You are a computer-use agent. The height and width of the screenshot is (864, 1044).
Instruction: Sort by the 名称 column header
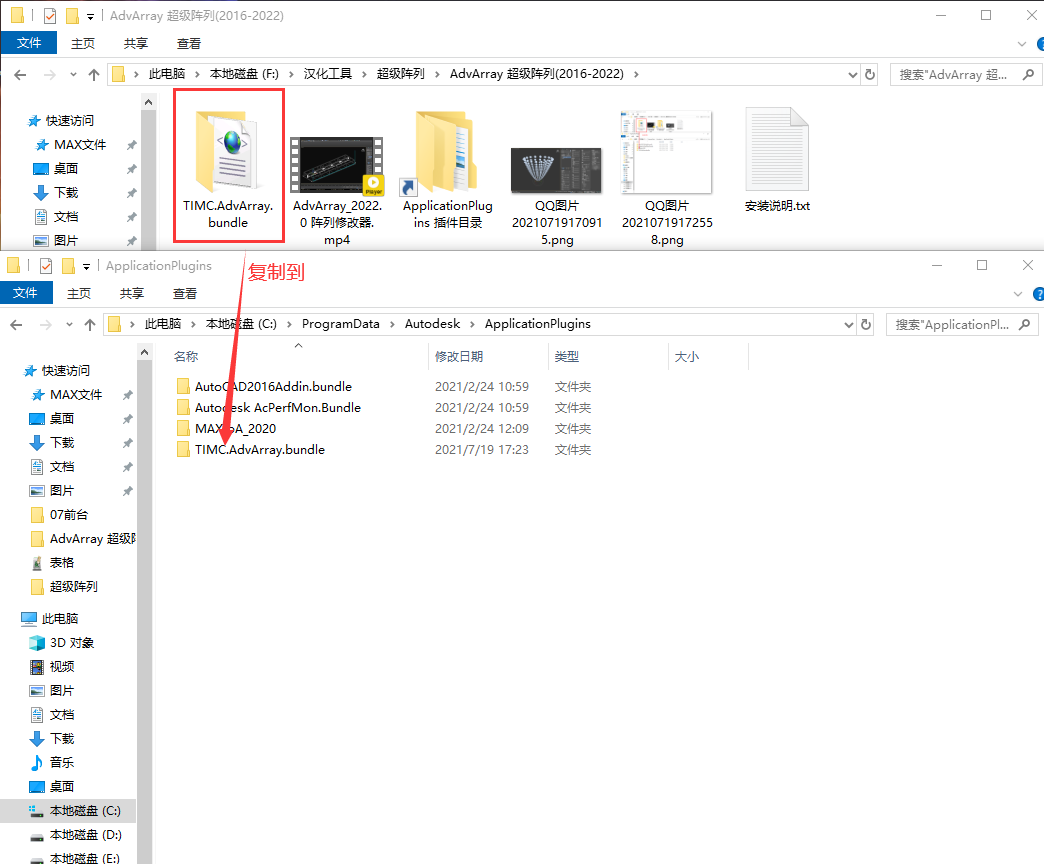186,357
